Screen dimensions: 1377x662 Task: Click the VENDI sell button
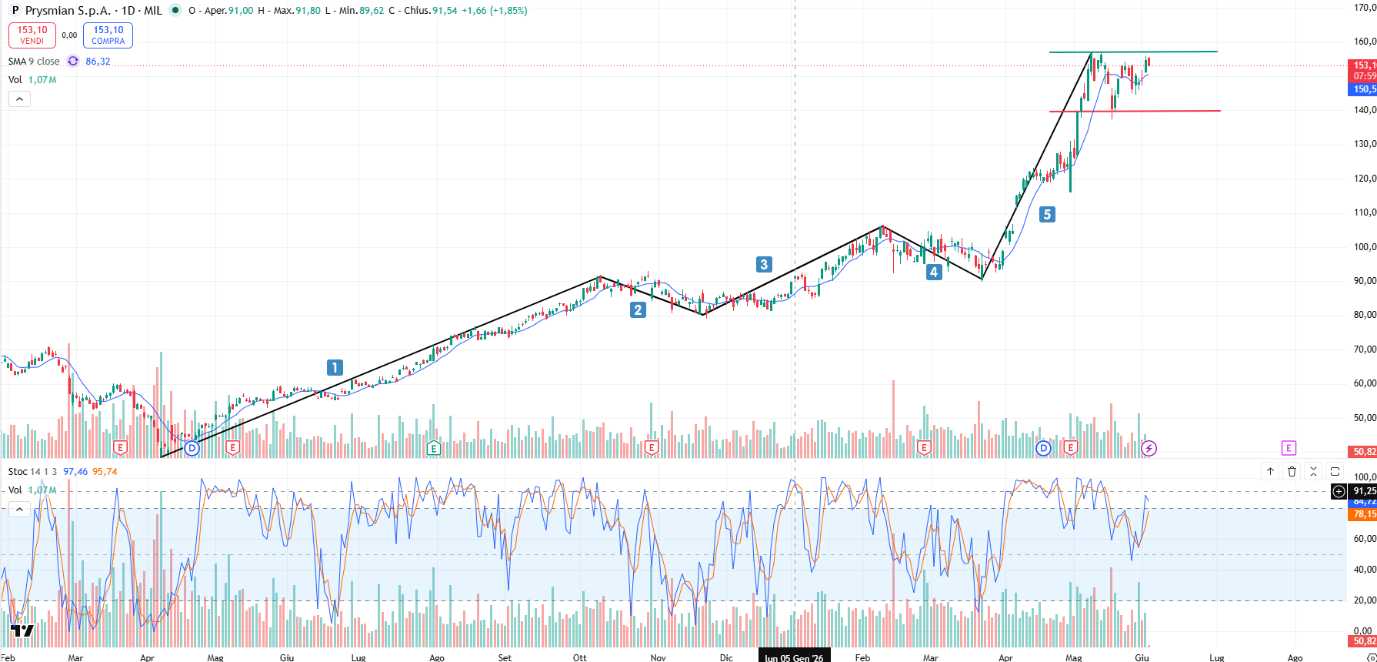33,35
